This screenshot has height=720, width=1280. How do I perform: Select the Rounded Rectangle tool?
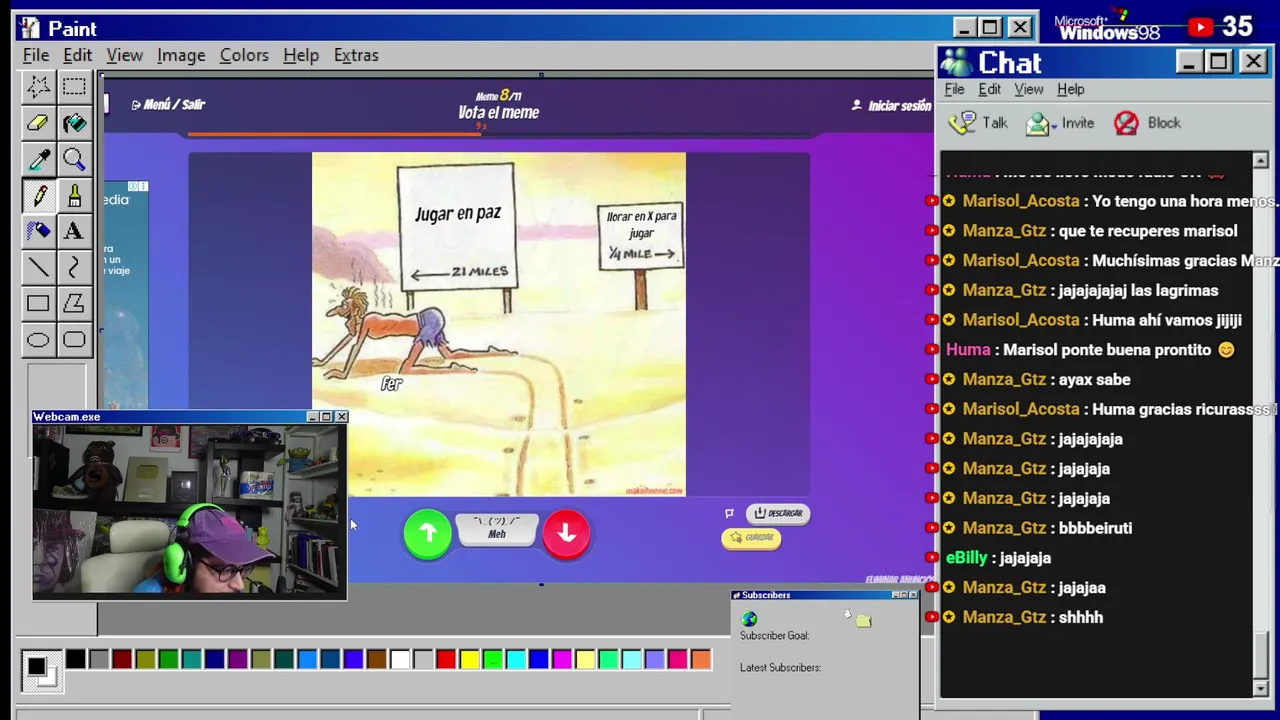coord(74,339)
